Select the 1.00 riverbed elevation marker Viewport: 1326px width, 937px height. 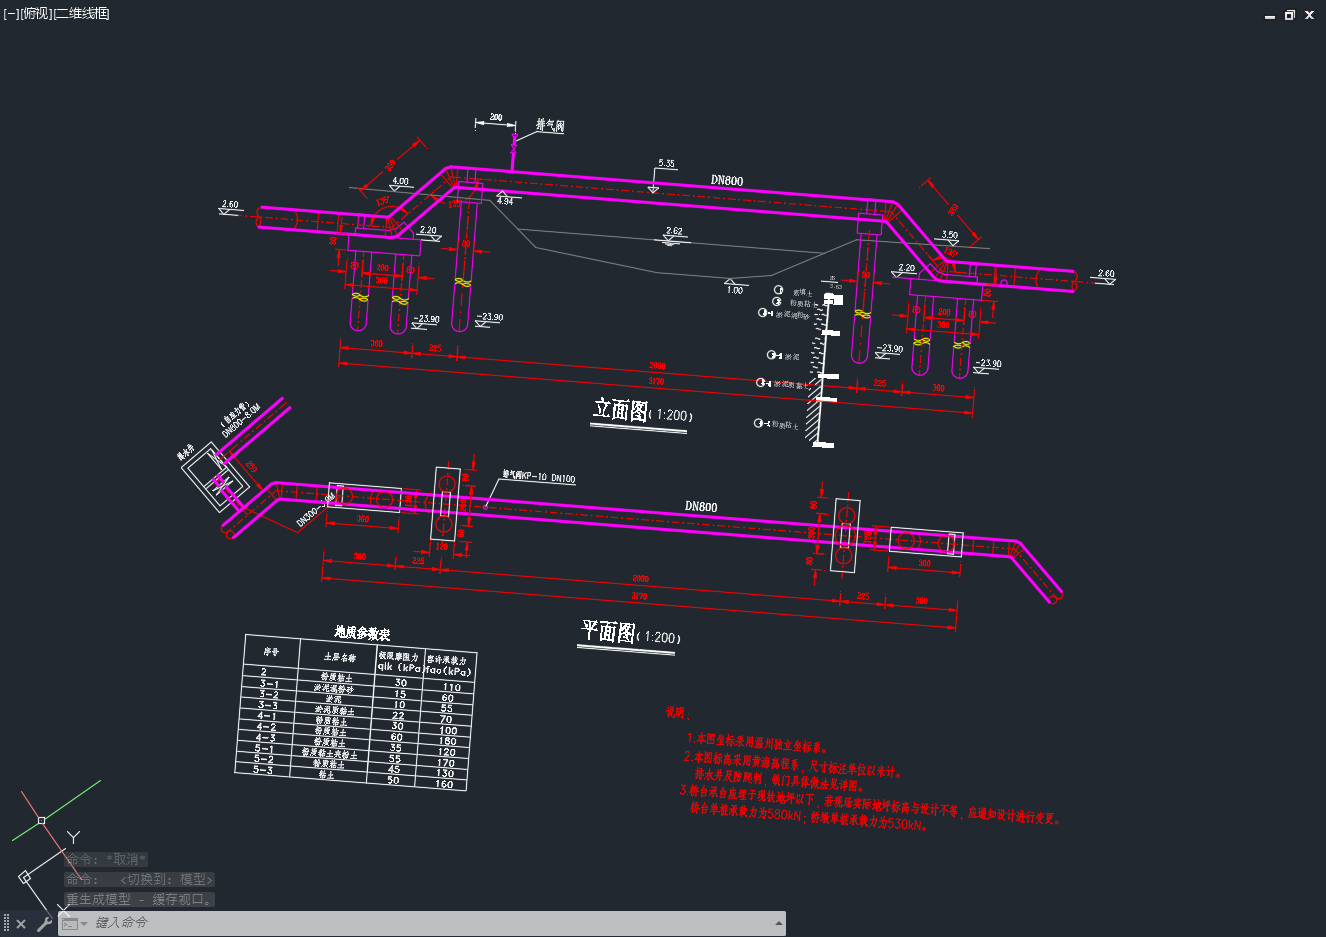pos(735,290)
